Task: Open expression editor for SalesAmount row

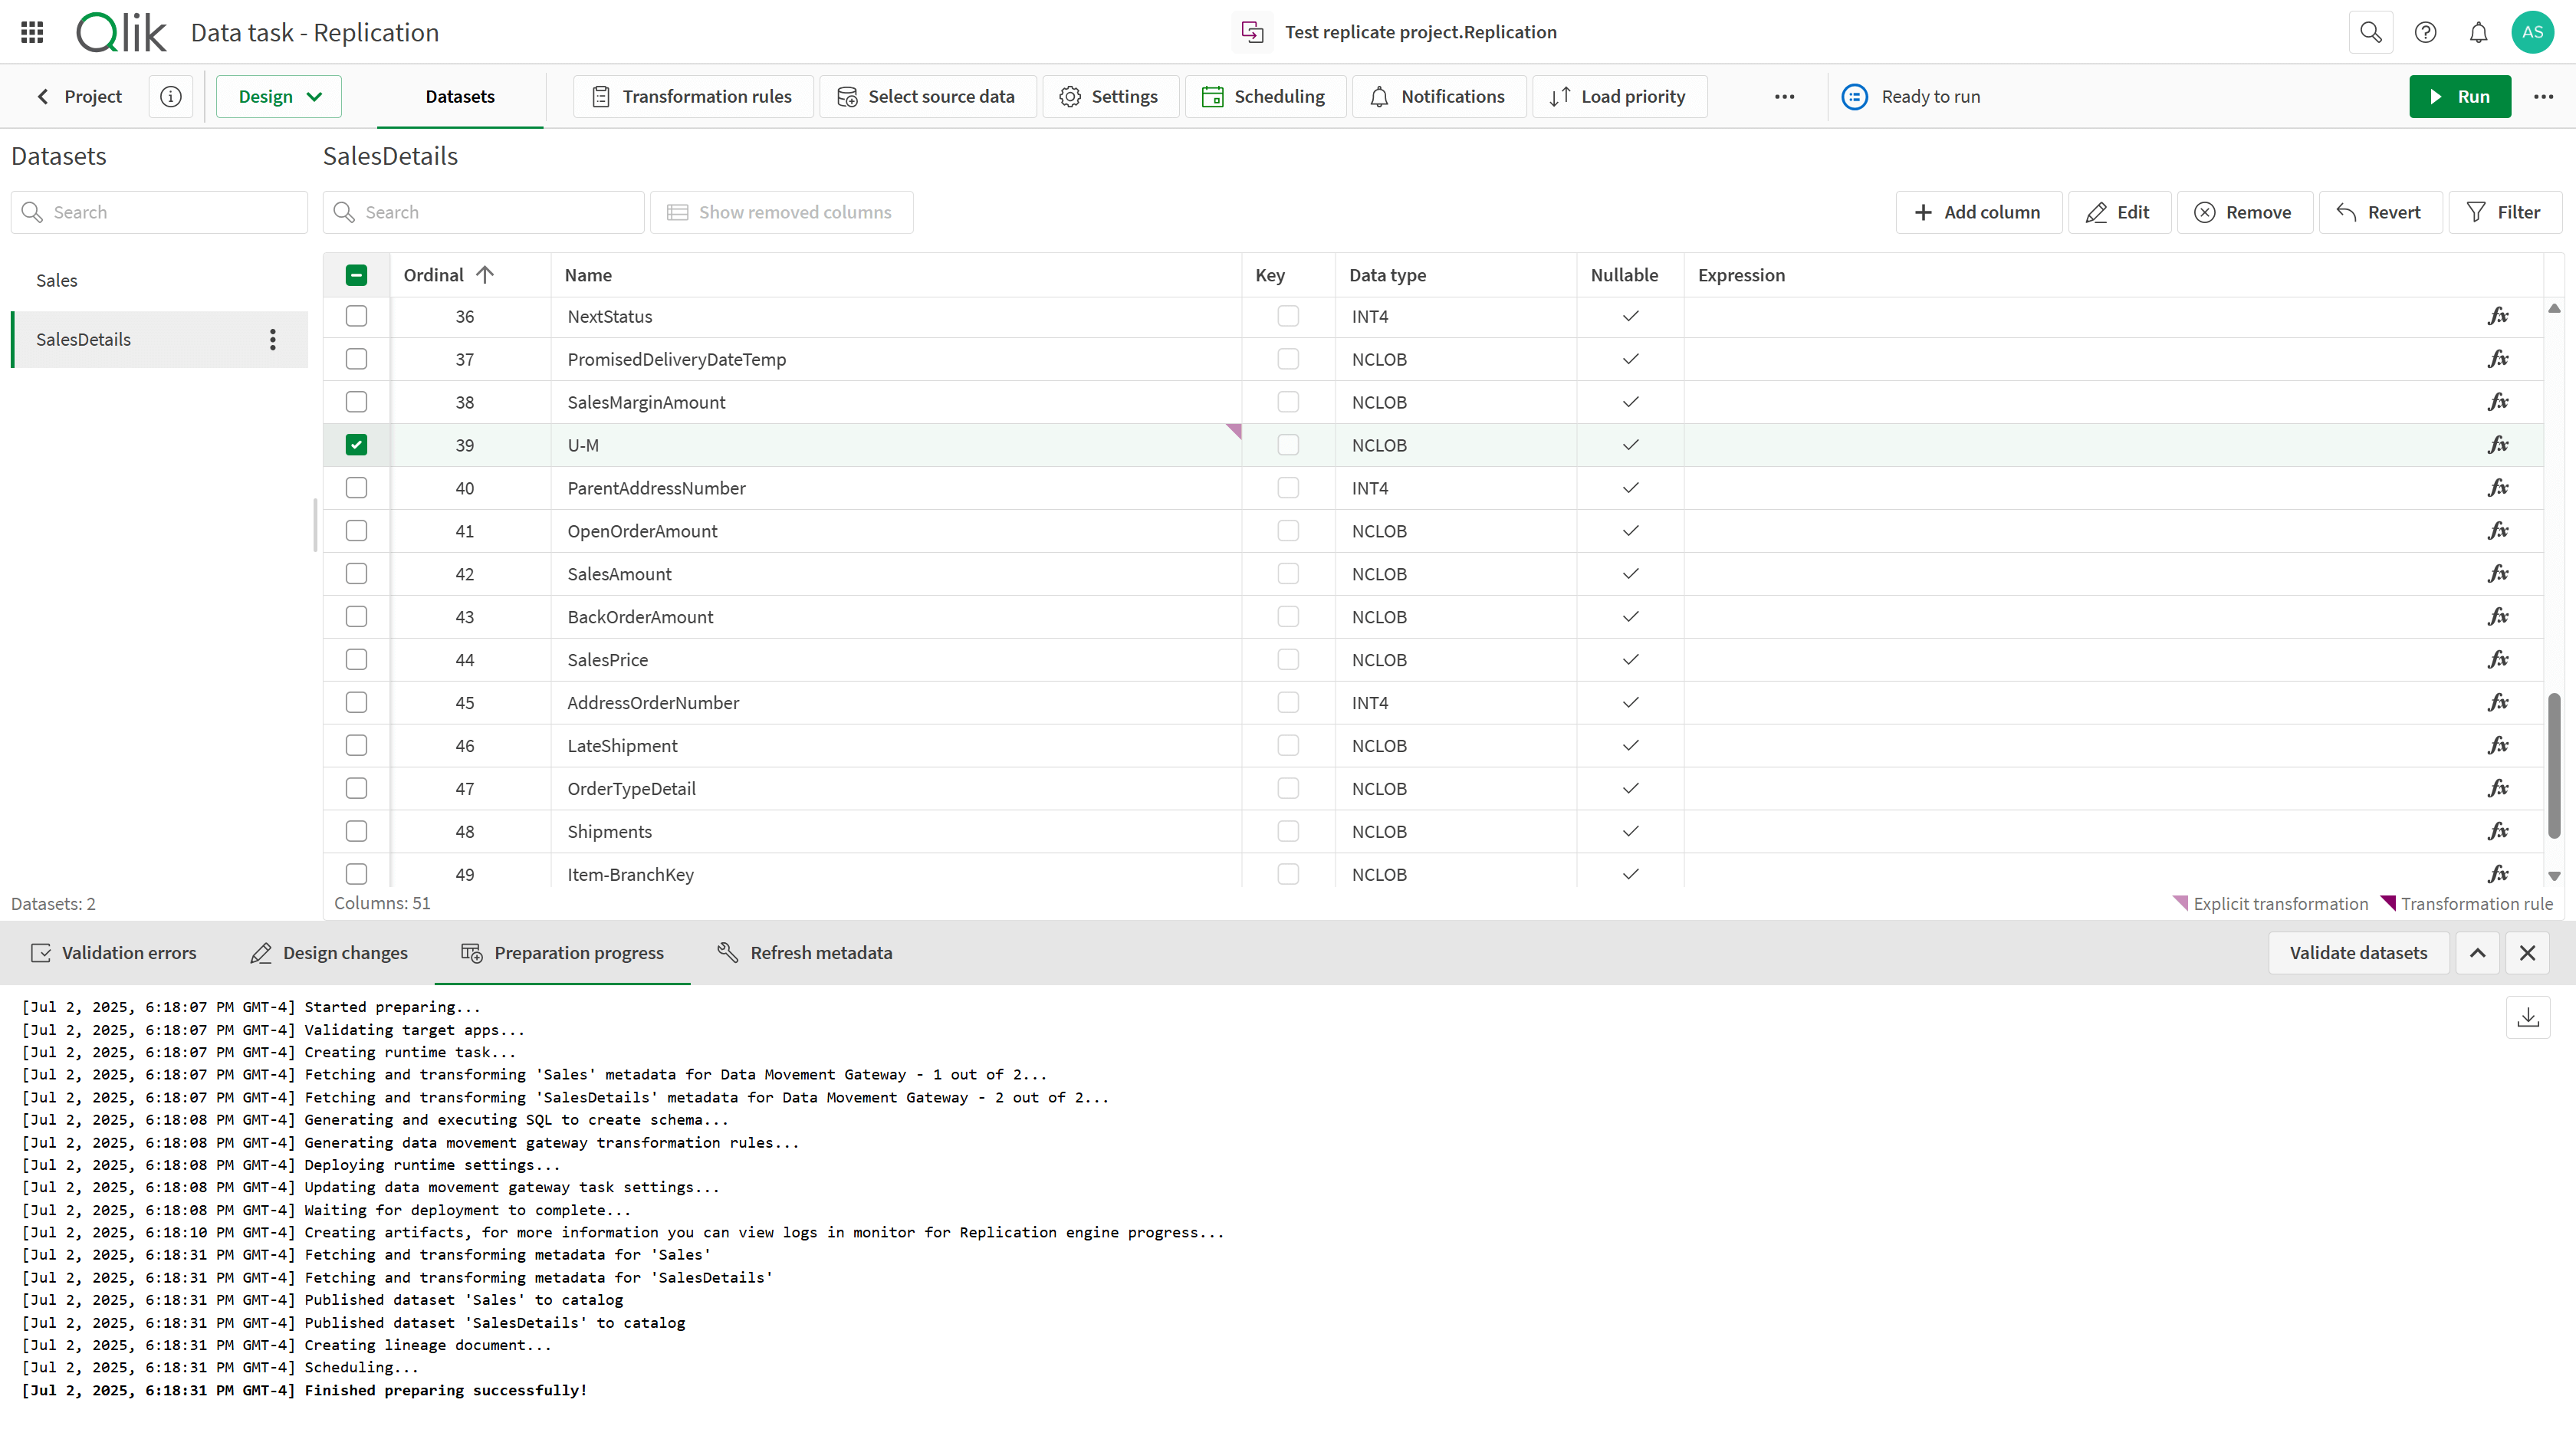Action: 2498,573
